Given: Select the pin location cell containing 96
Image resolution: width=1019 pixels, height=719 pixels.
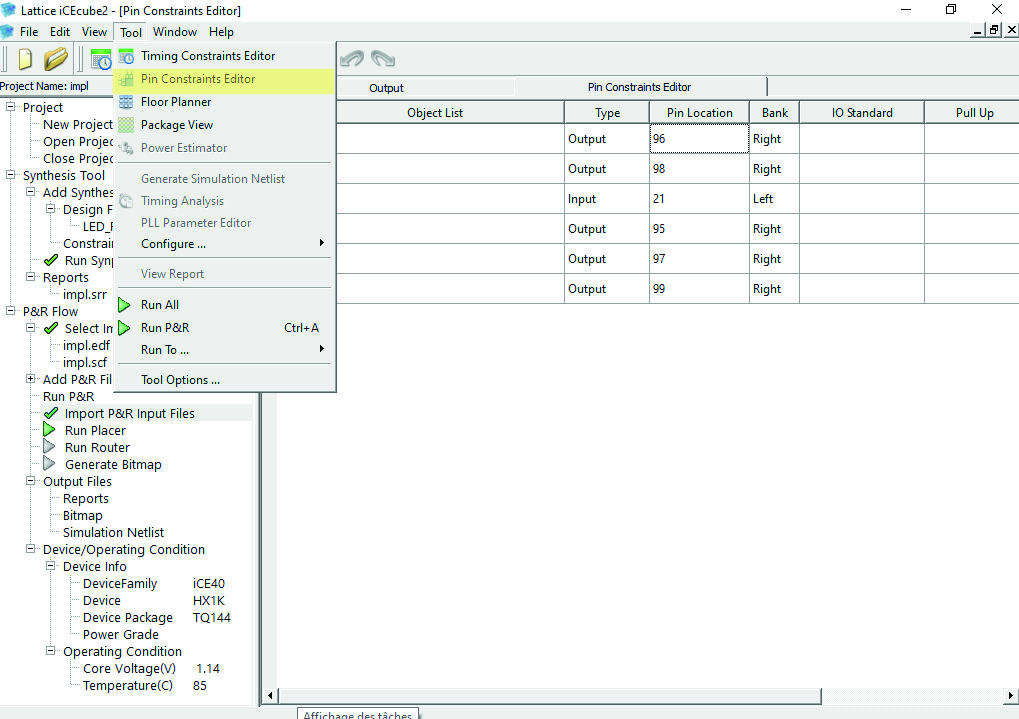Looking at the screenshot, I should pos(699,138).
